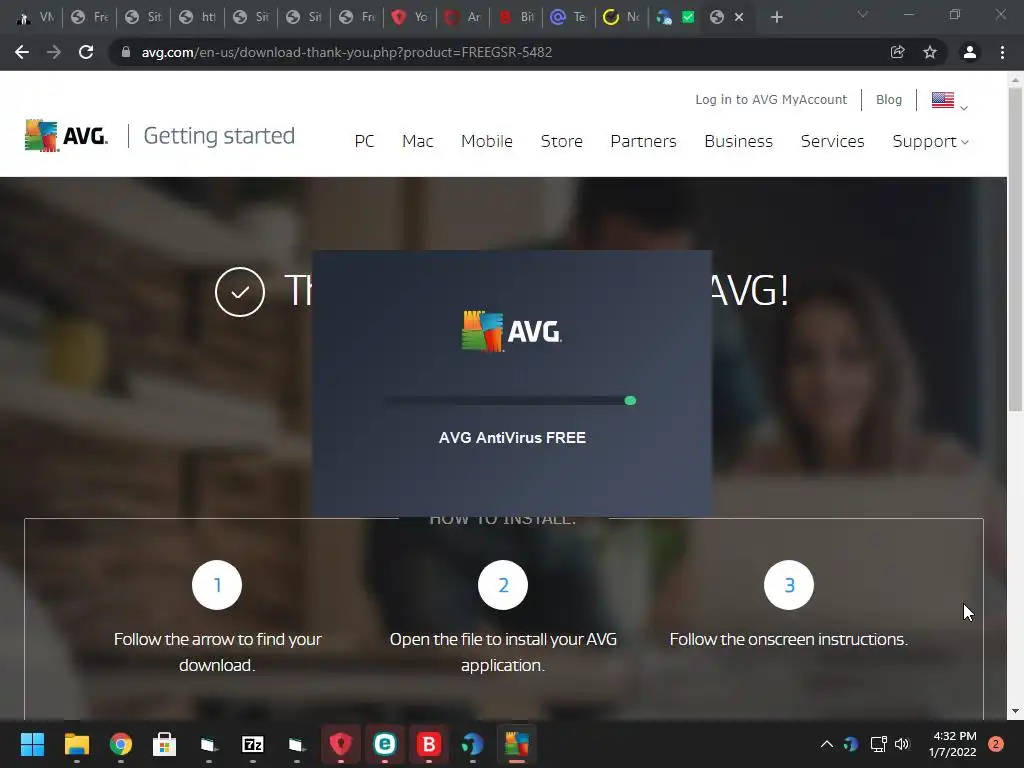Screen dimensions: 1024x768
Task: Click the step 2 circle
Action: (x=503, y=584)
